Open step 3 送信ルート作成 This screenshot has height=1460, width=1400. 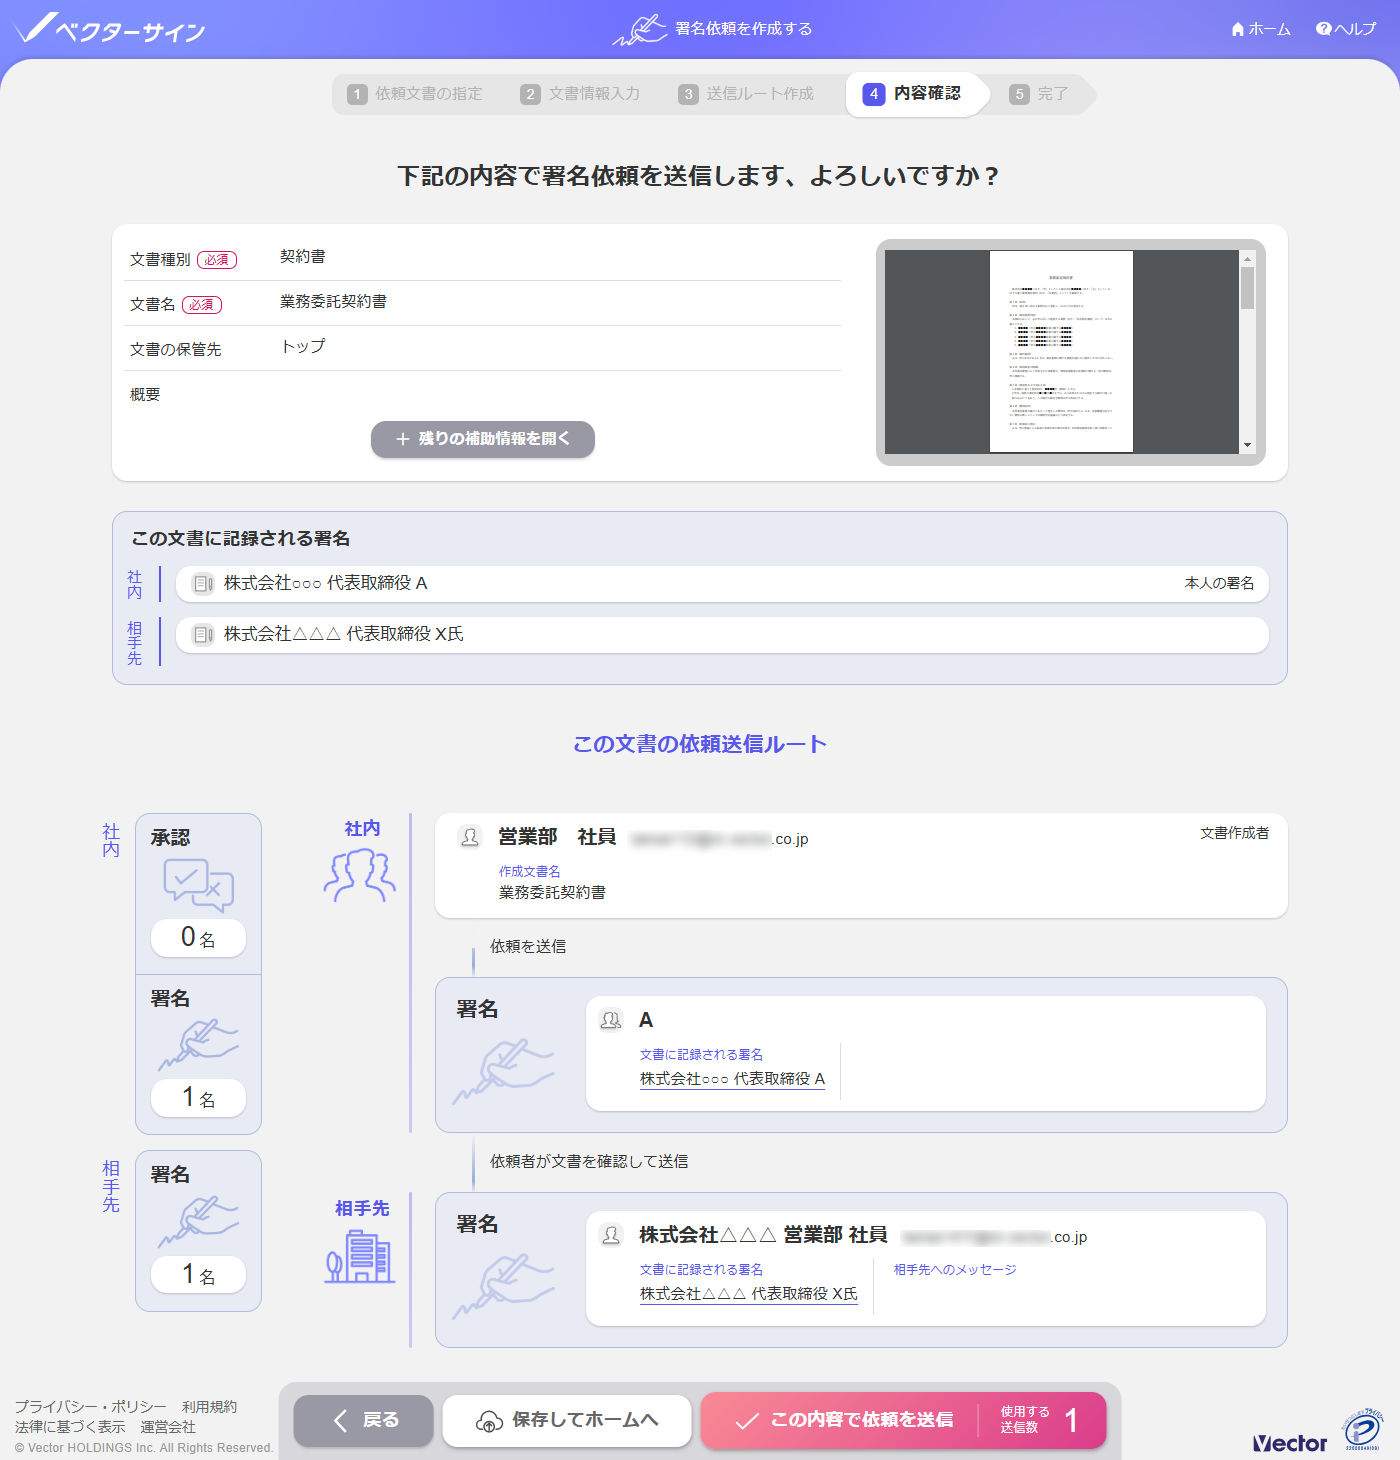(x=746, y=94)
